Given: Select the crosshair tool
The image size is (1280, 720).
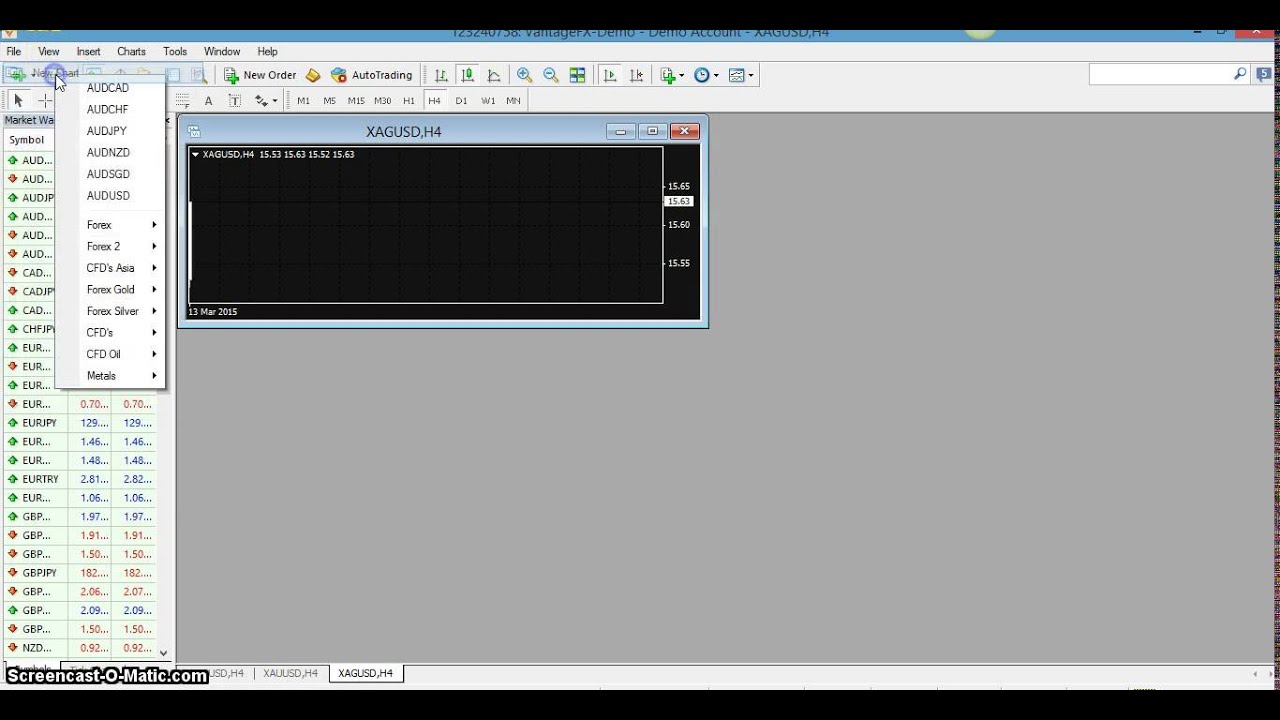Looking at the screenshot, I should click(x=44, y=100).
